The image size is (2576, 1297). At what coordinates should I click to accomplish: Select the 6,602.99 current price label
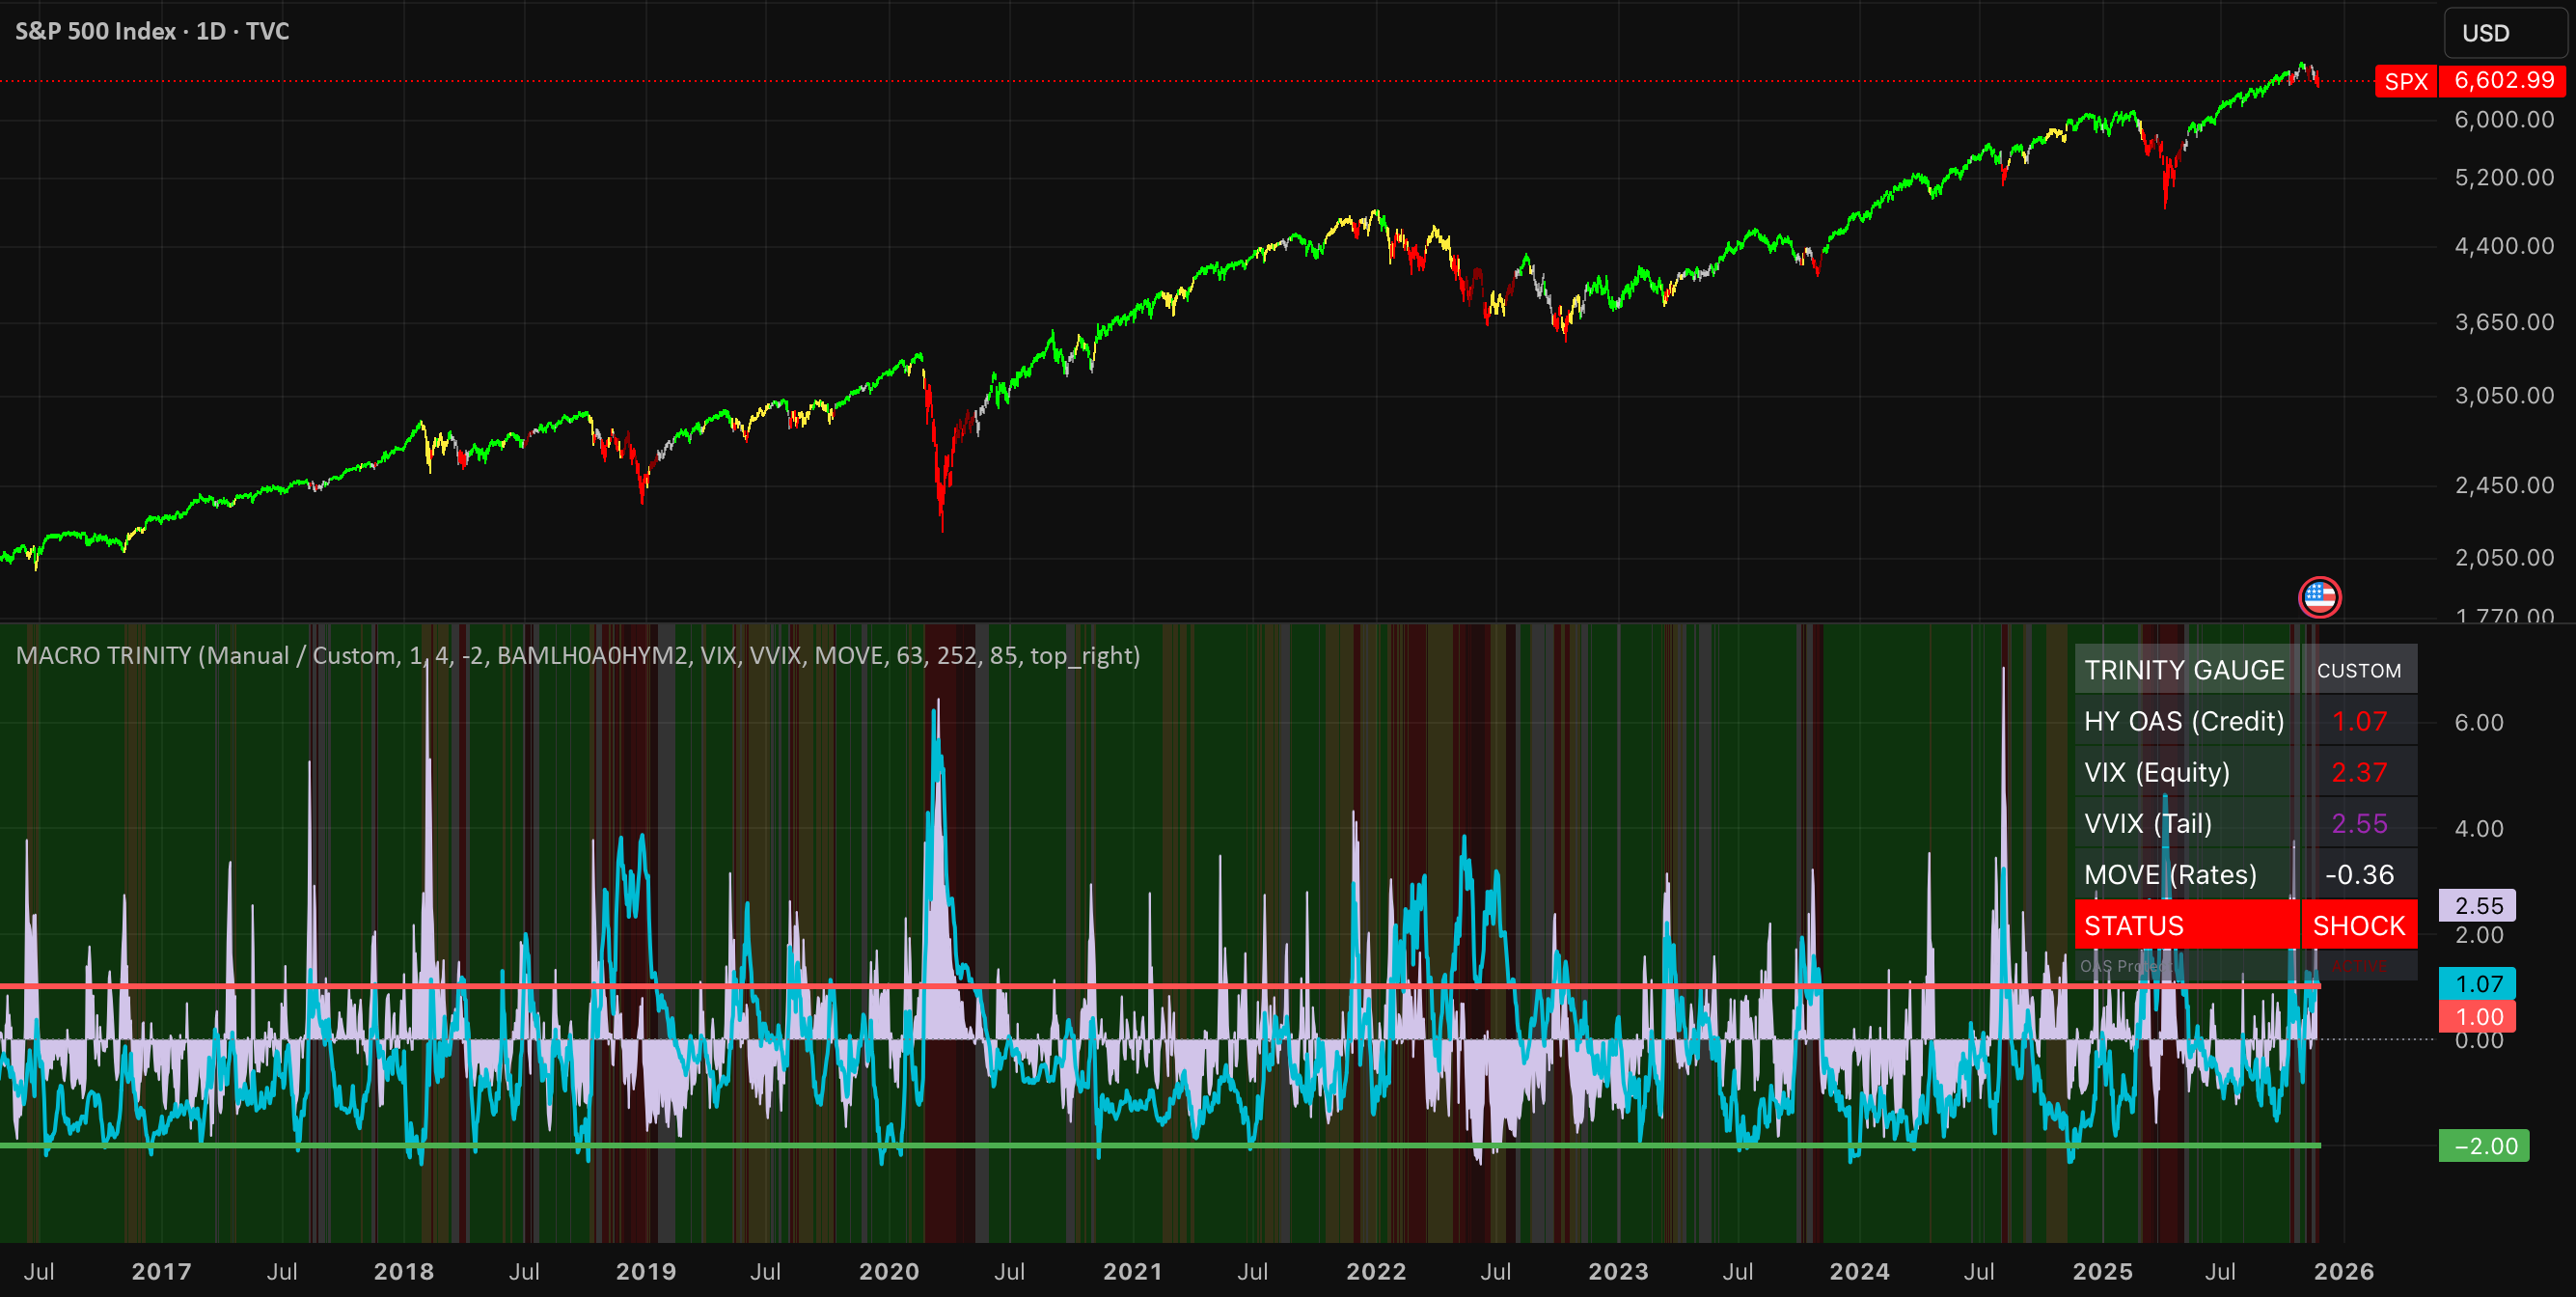click(x=2503, y=81)
